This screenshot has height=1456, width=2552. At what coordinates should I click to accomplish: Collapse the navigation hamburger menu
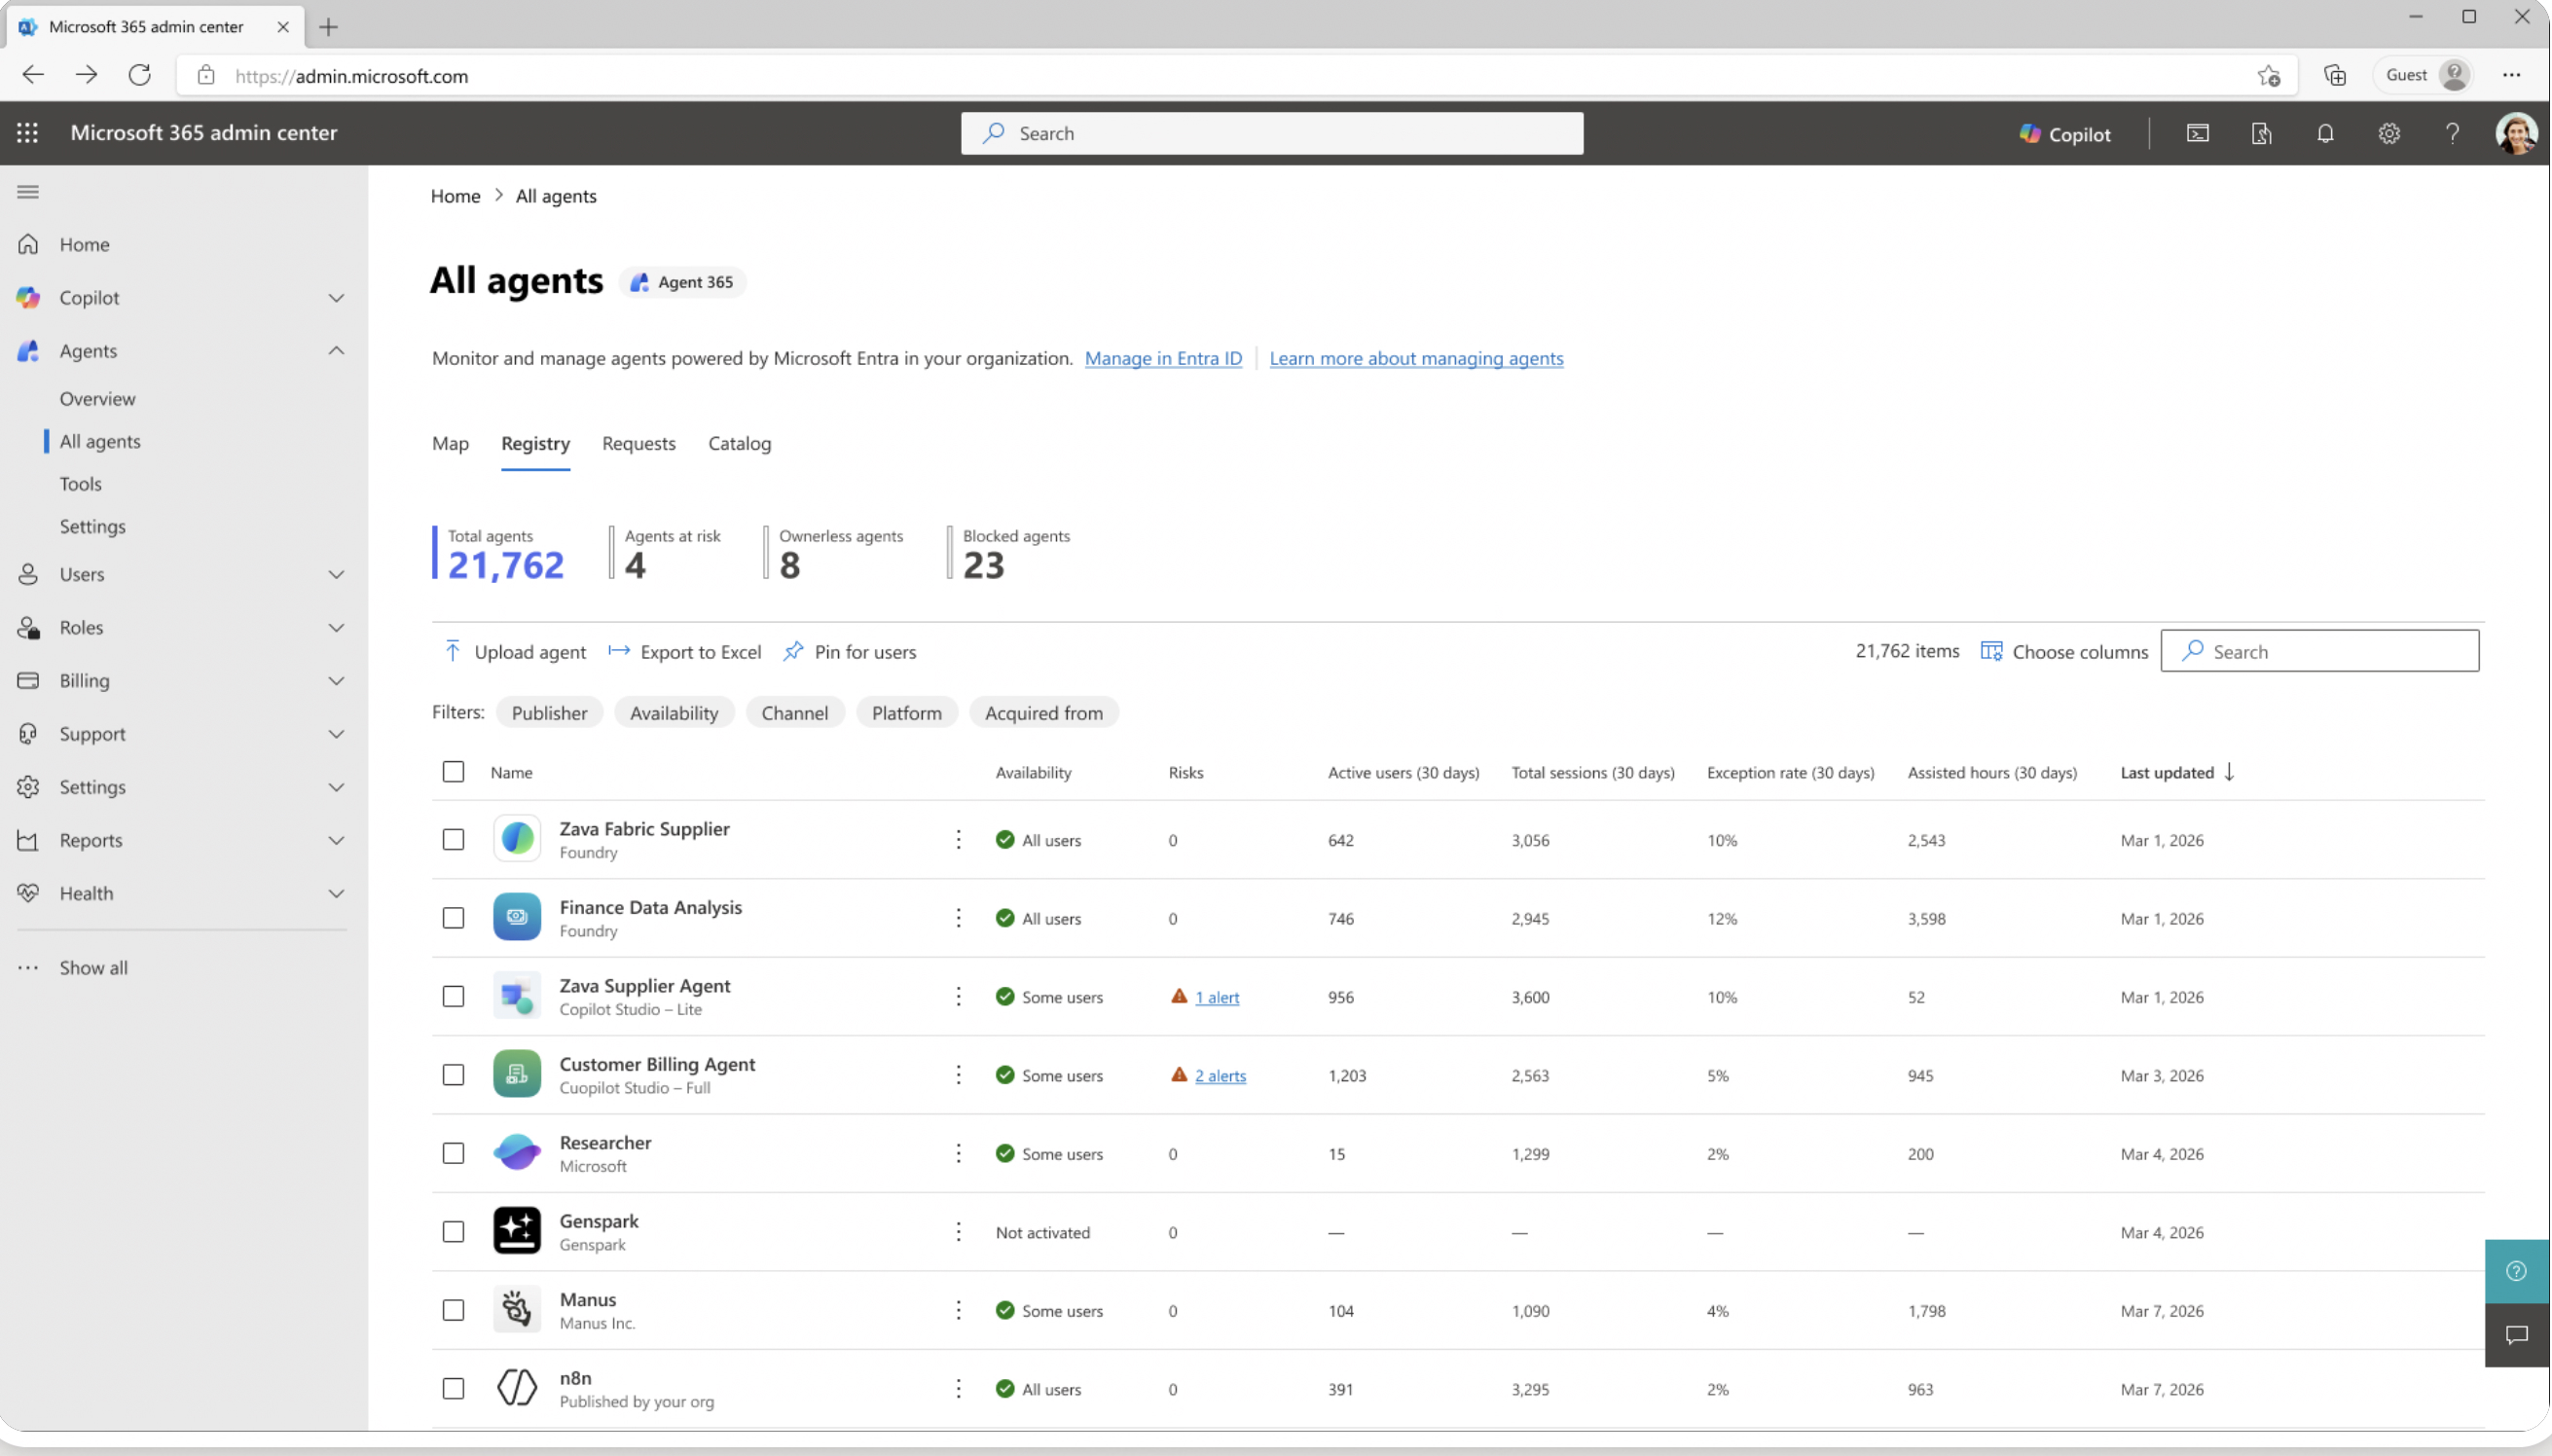point(28,192)
